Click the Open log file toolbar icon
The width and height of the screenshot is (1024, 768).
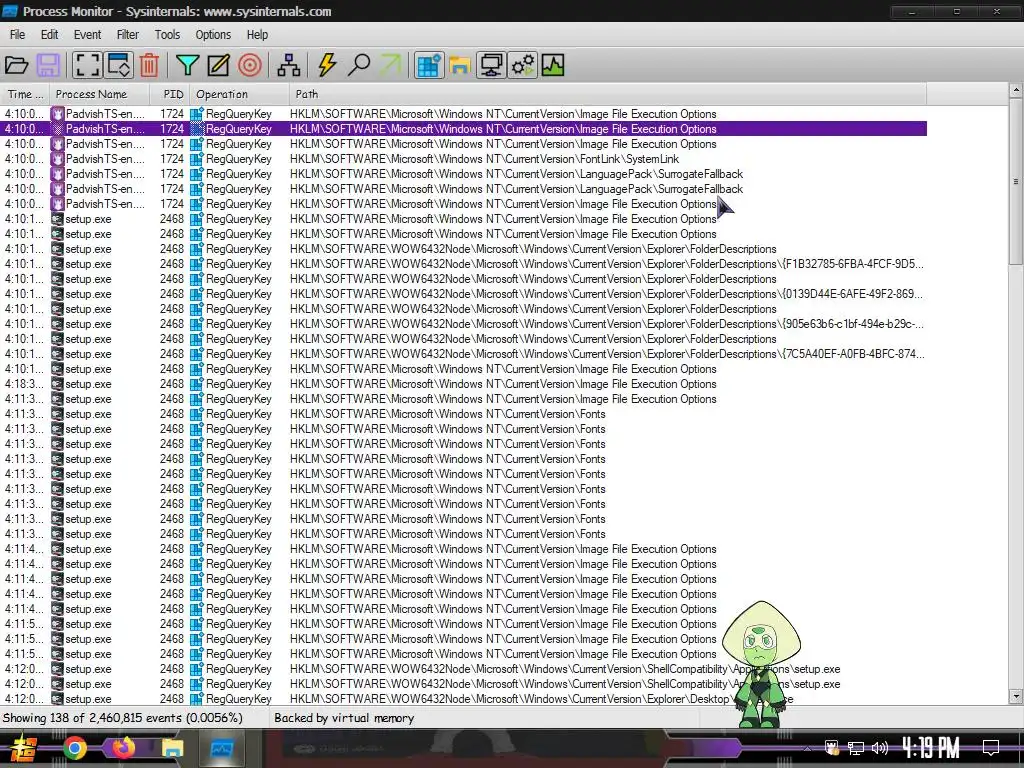pyautogui.click(x=16, y=65)
